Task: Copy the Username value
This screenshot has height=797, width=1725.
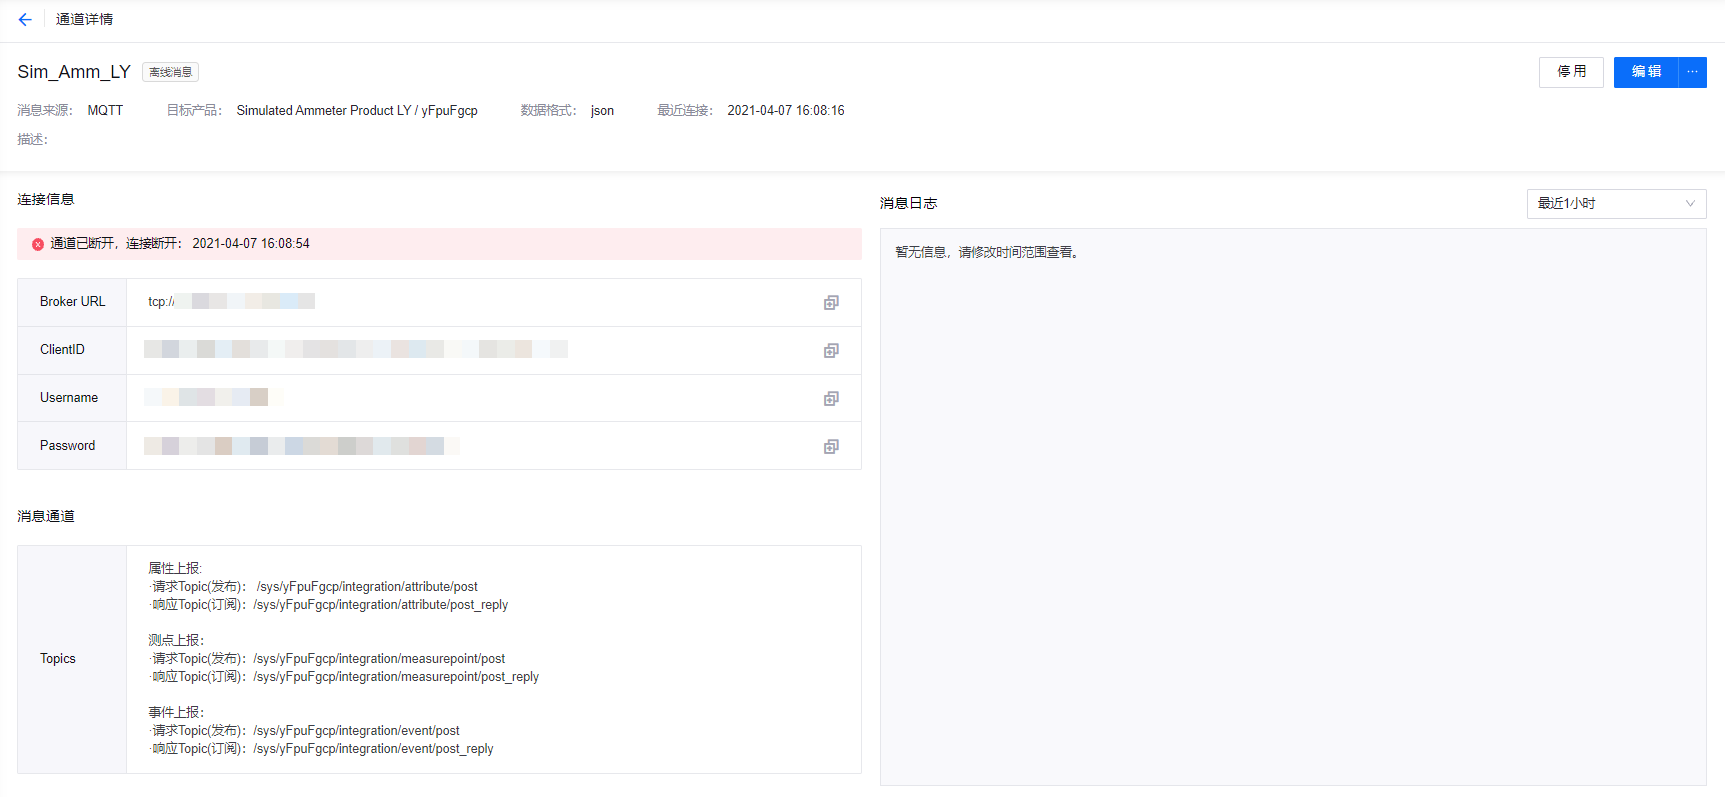Action: [x=831, y=398]
